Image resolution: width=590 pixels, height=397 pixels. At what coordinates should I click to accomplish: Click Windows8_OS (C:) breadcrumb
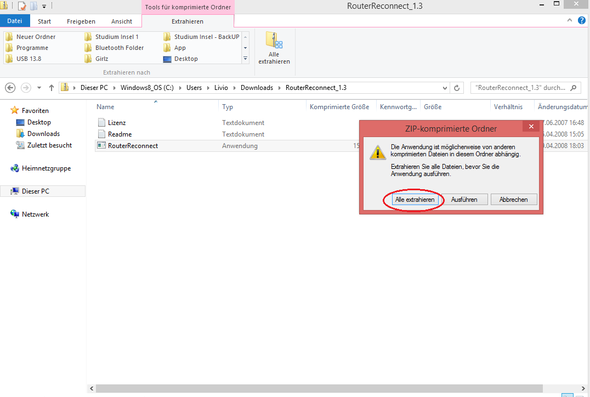pos(147,88)
